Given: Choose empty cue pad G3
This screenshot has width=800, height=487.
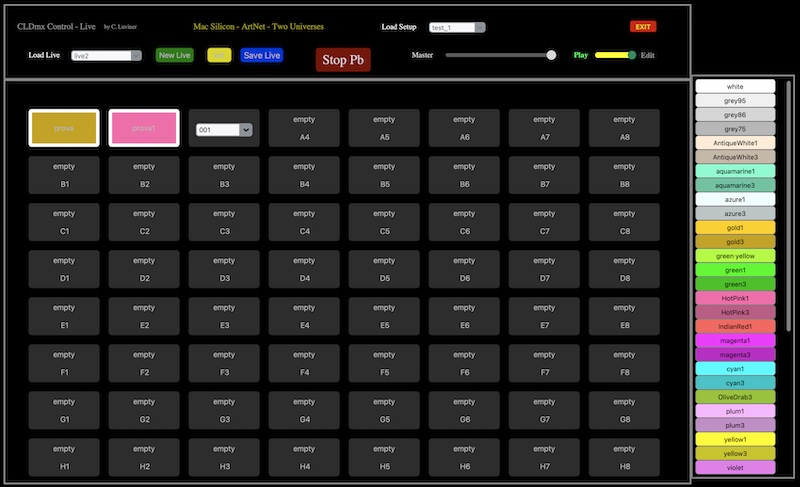Looking at the screenshot, I should click(x=224, y=410).
